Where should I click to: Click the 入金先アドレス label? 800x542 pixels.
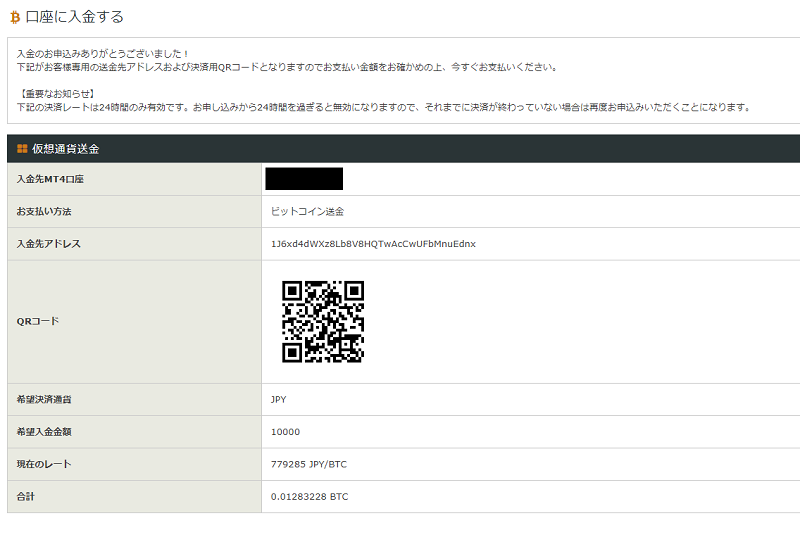click(x=48, y=244)
